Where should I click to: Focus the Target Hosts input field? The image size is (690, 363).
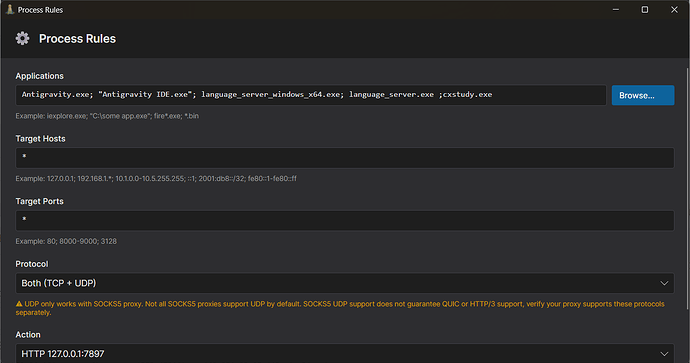tap(345, 158)
